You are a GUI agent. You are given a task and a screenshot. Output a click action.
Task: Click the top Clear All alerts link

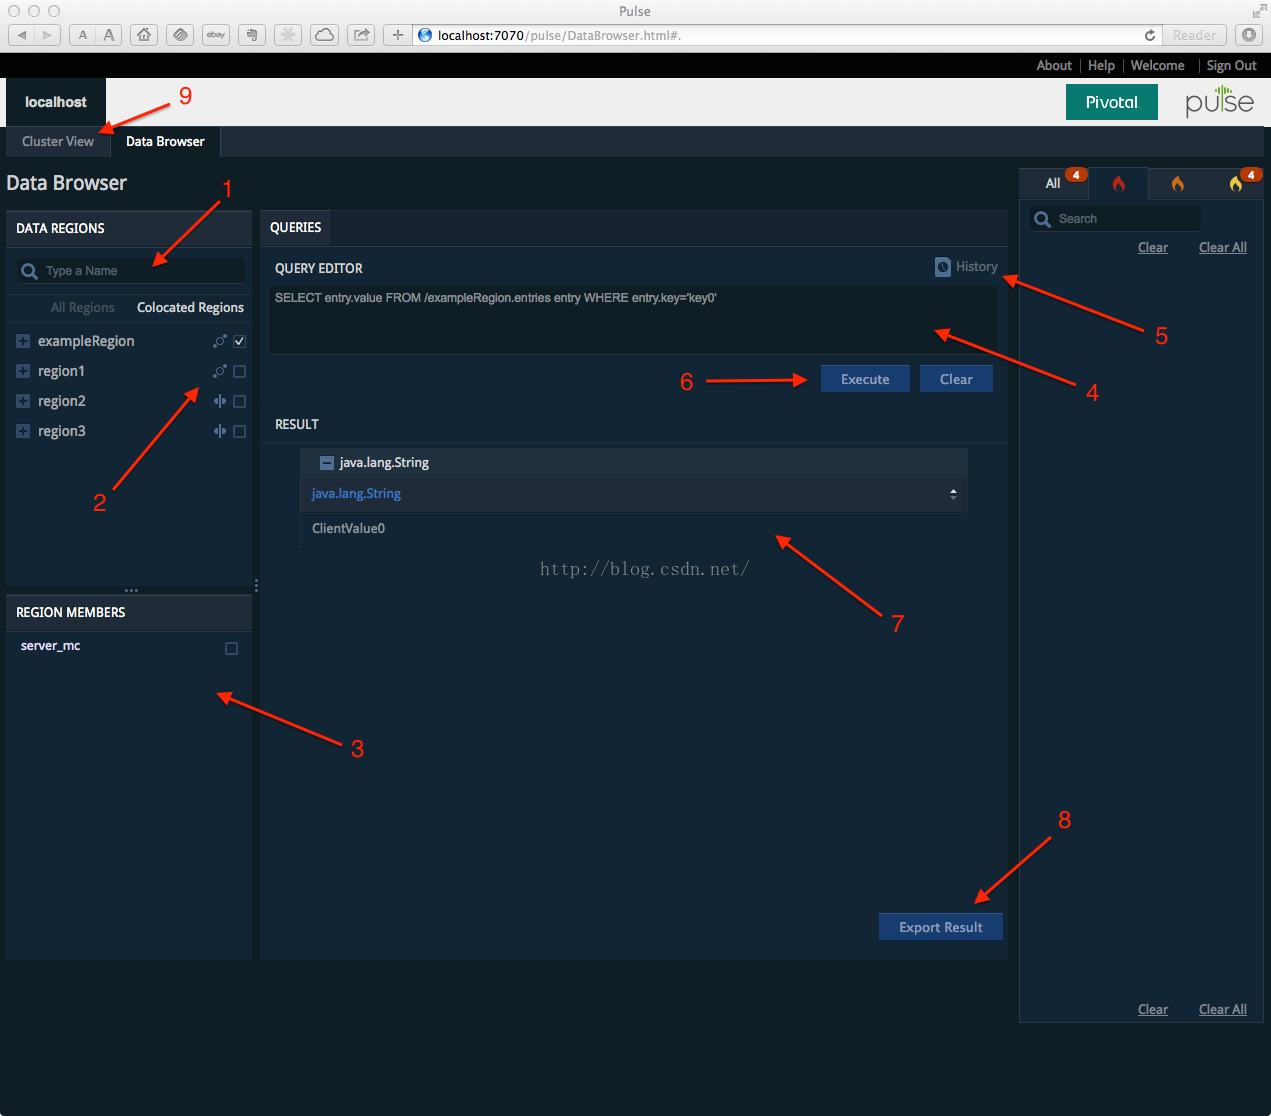[1223, 248]
